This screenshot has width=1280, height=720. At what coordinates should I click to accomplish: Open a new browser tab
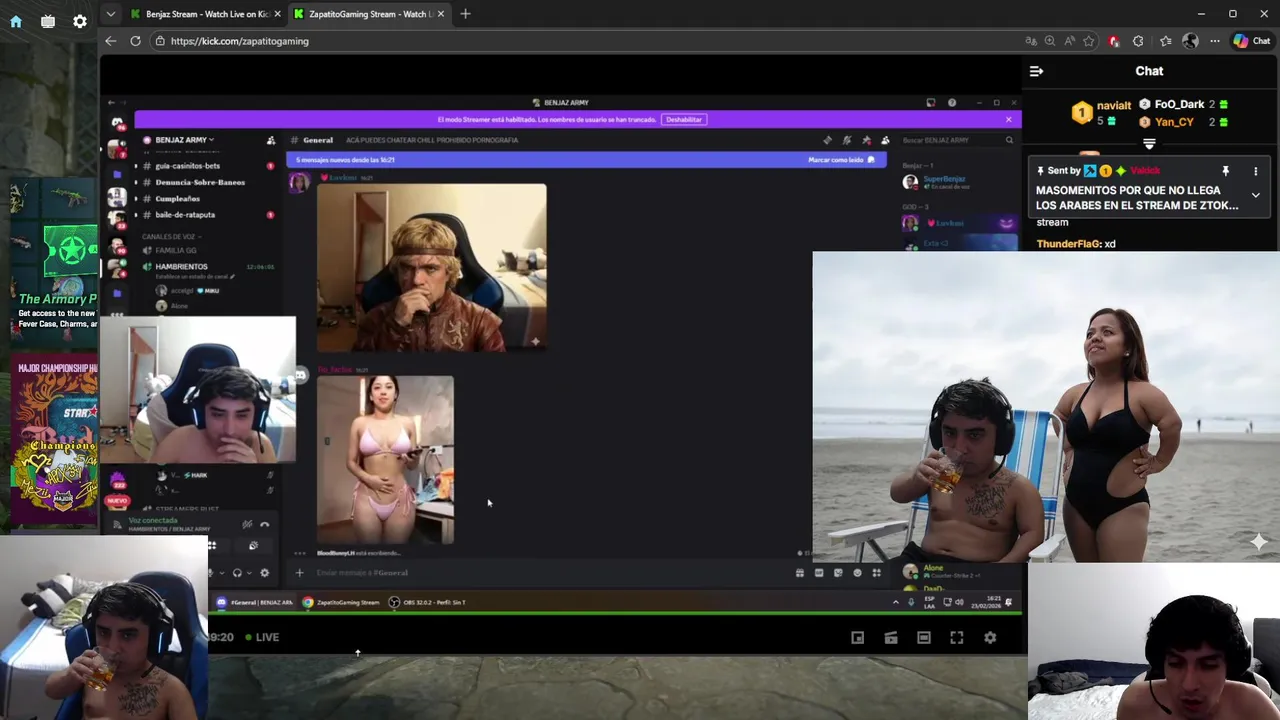[465, 14]
